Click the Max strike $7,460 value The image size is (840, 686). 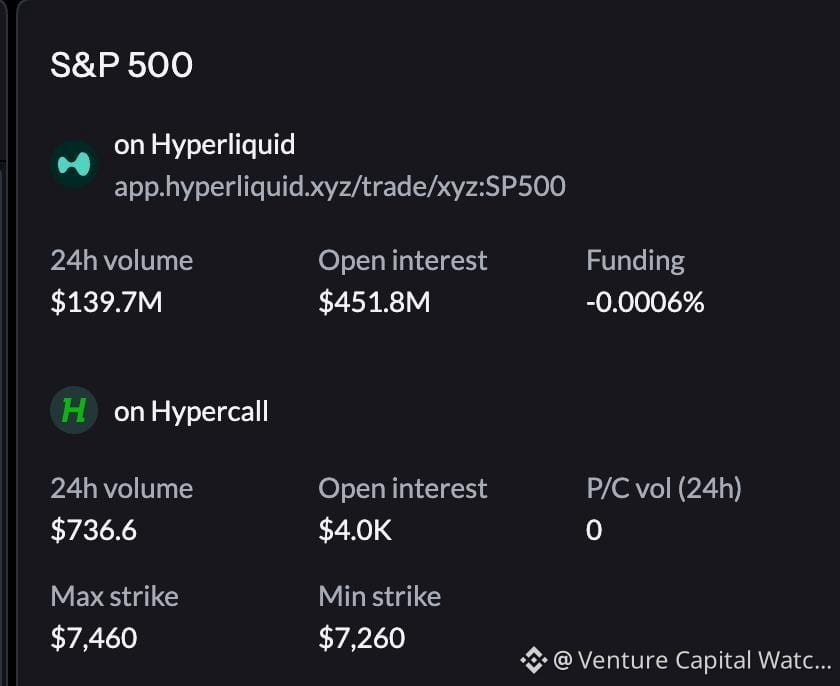[x=94, y=638]
